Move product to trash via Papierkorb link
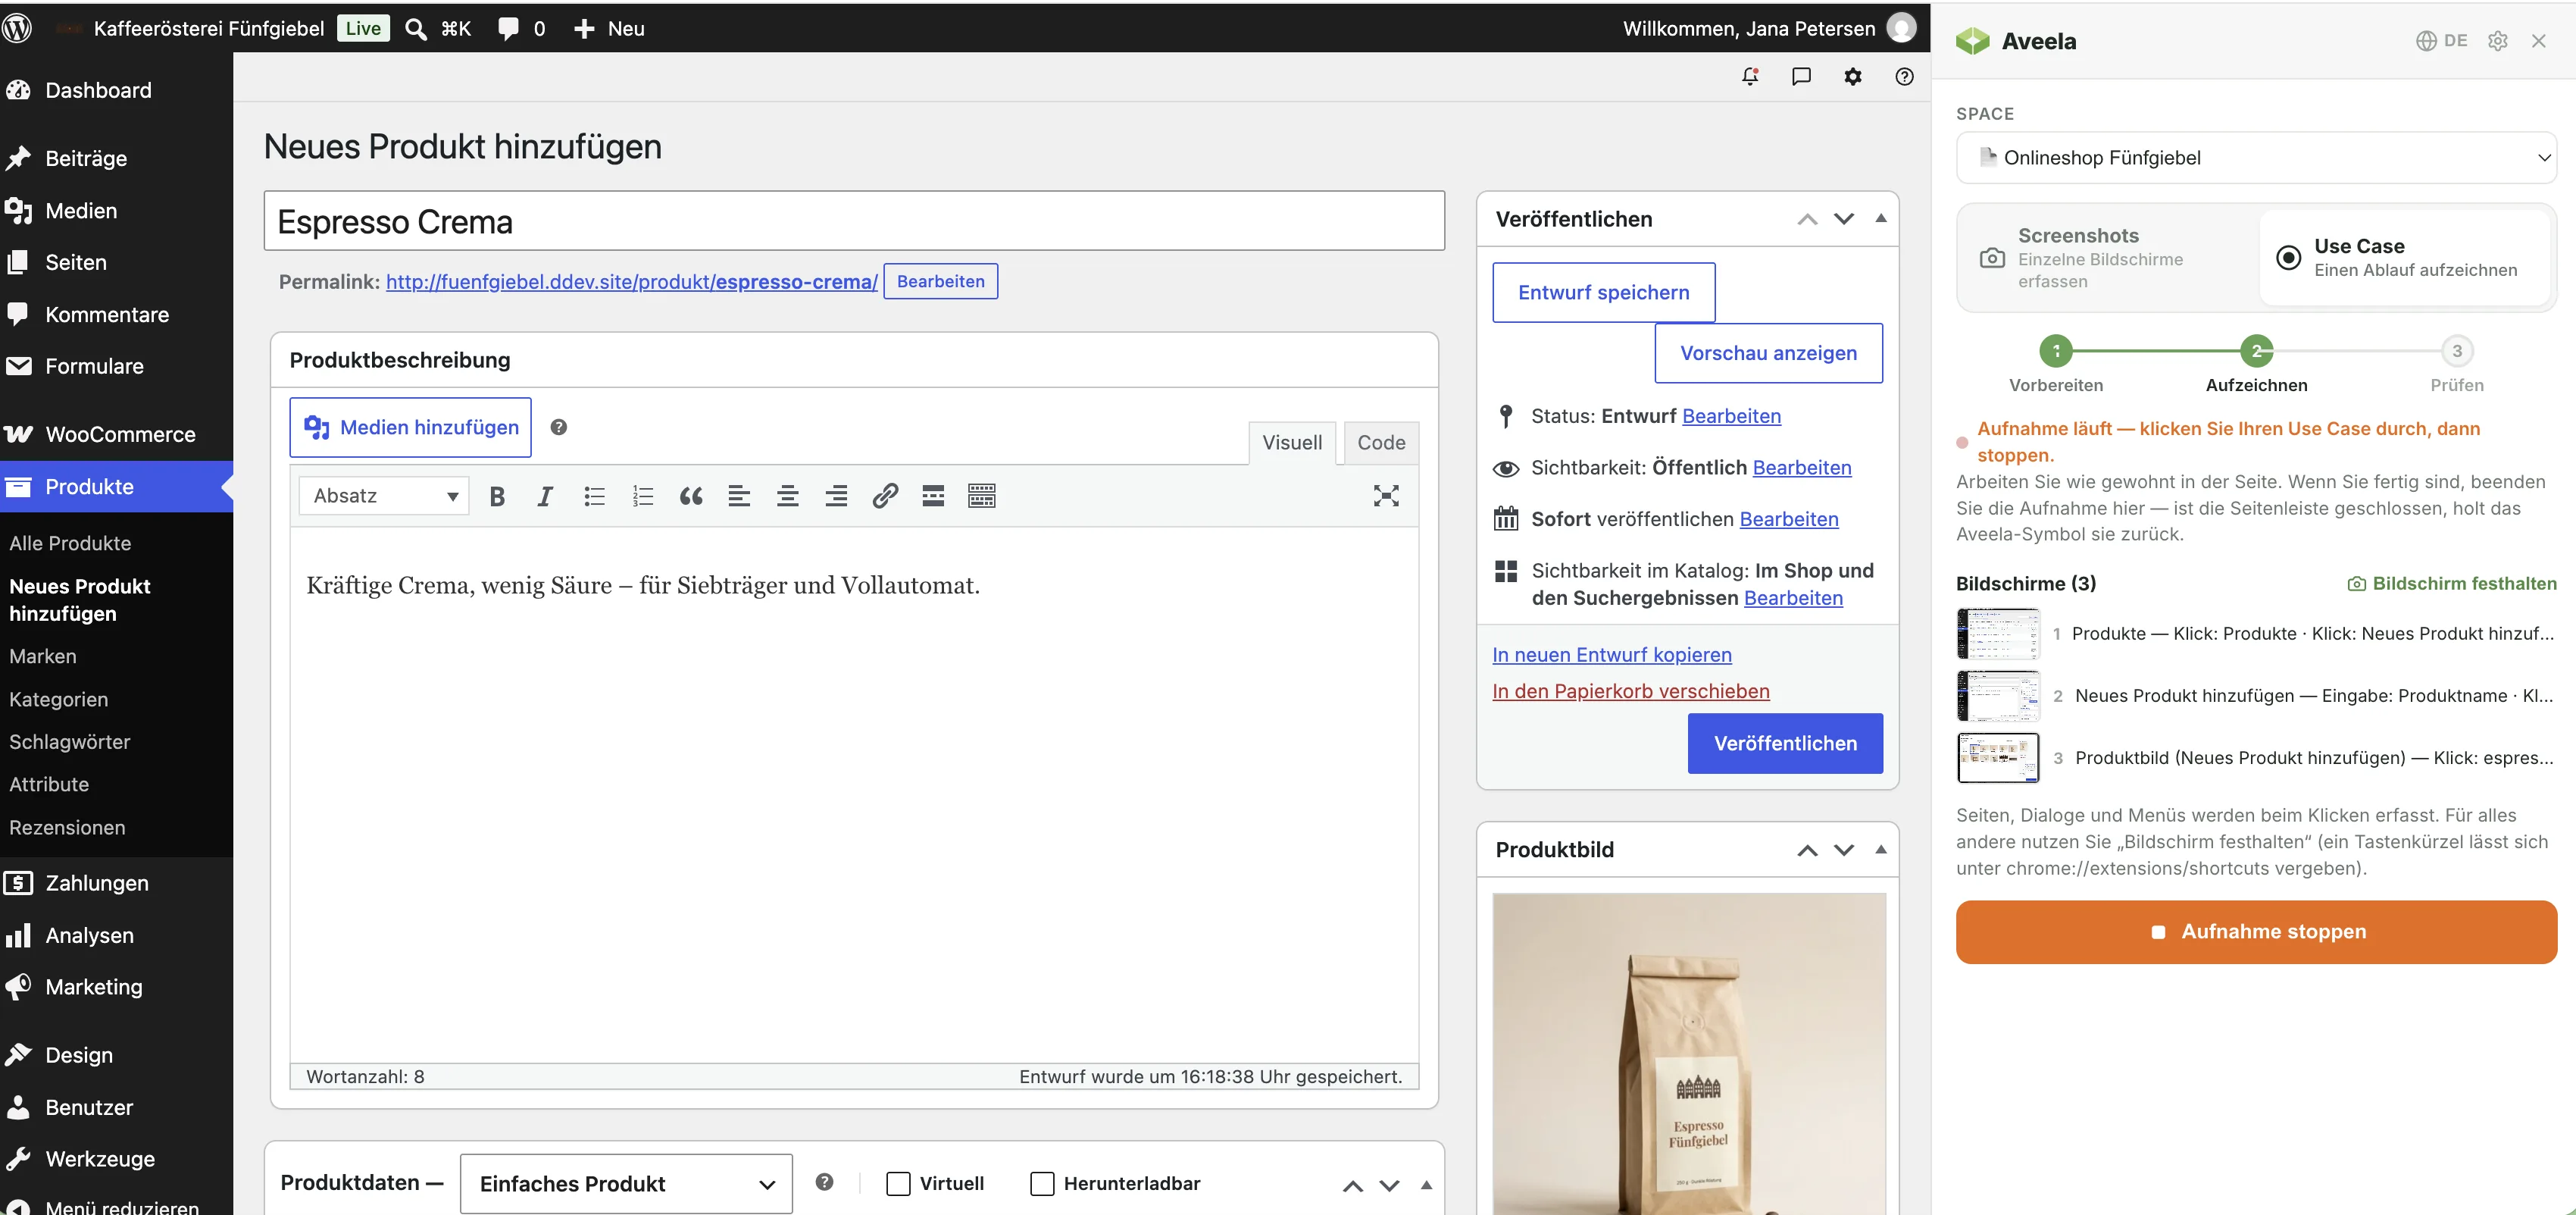The image size is (2576, 1215). (x=1631, y=691)
